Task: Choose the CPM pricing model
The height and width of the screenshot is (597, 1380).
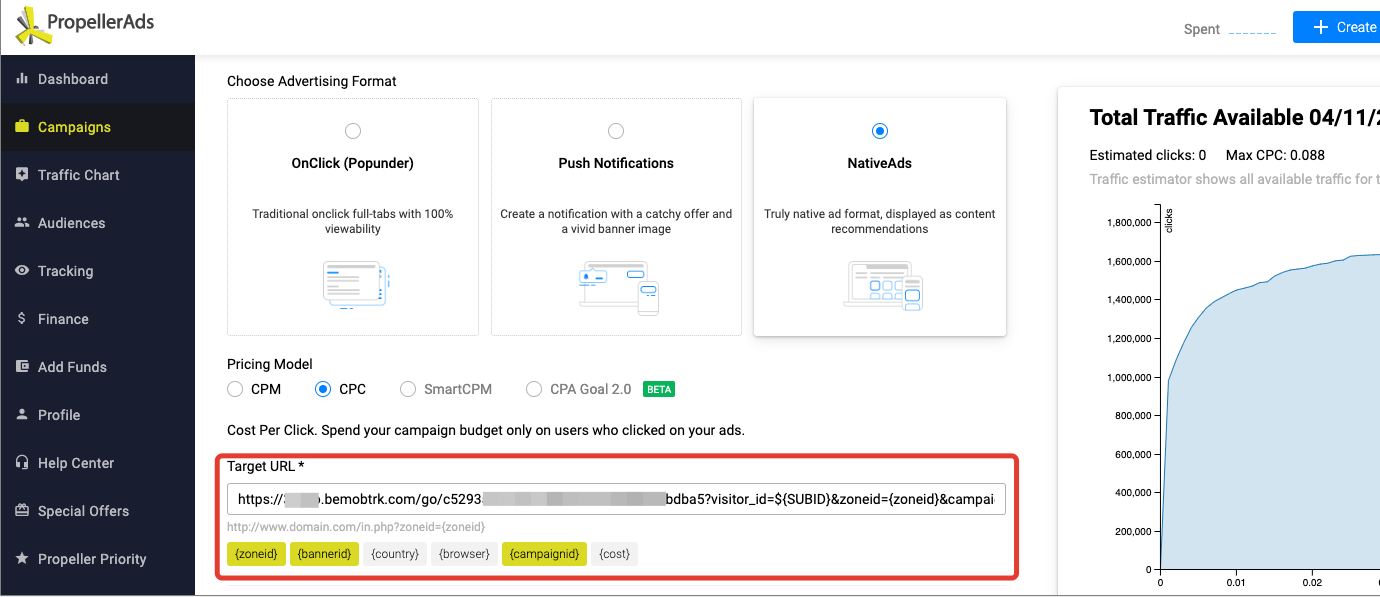Action: [x=236, y=389]
